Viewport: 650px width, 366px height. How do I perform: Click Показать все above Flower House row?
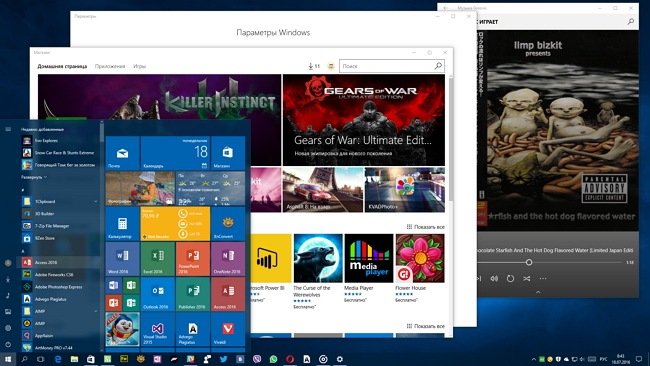pyautogui.click(x=426, y=227)
